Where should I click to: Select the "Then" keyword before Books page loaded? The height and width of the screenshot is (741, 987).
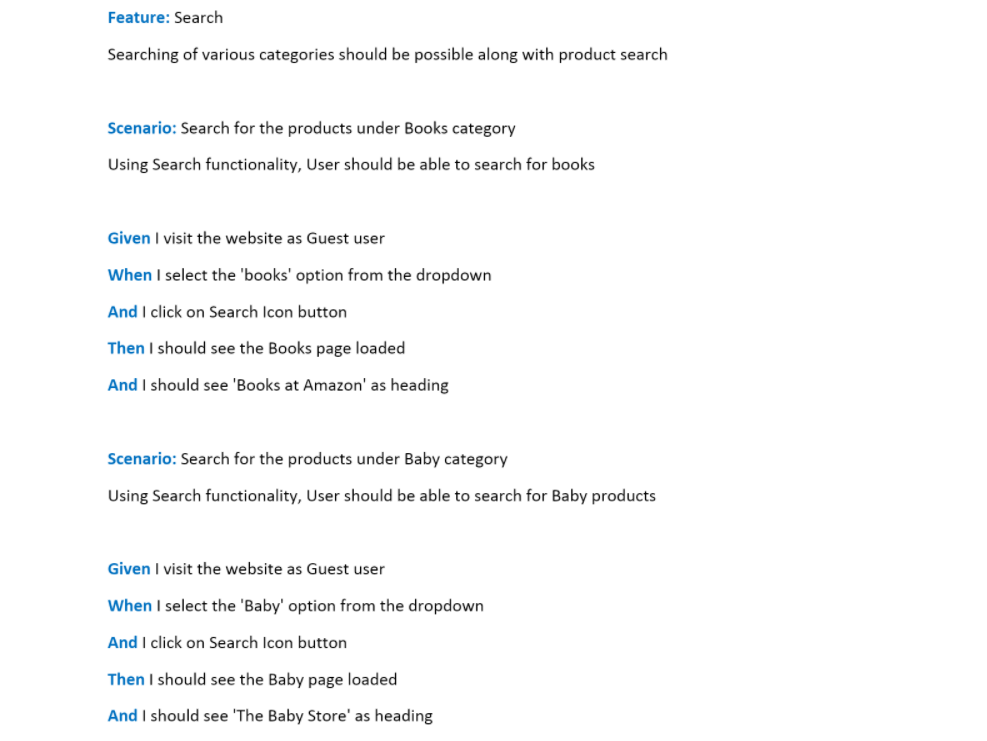pyautogui.click(x=126, y=348)
